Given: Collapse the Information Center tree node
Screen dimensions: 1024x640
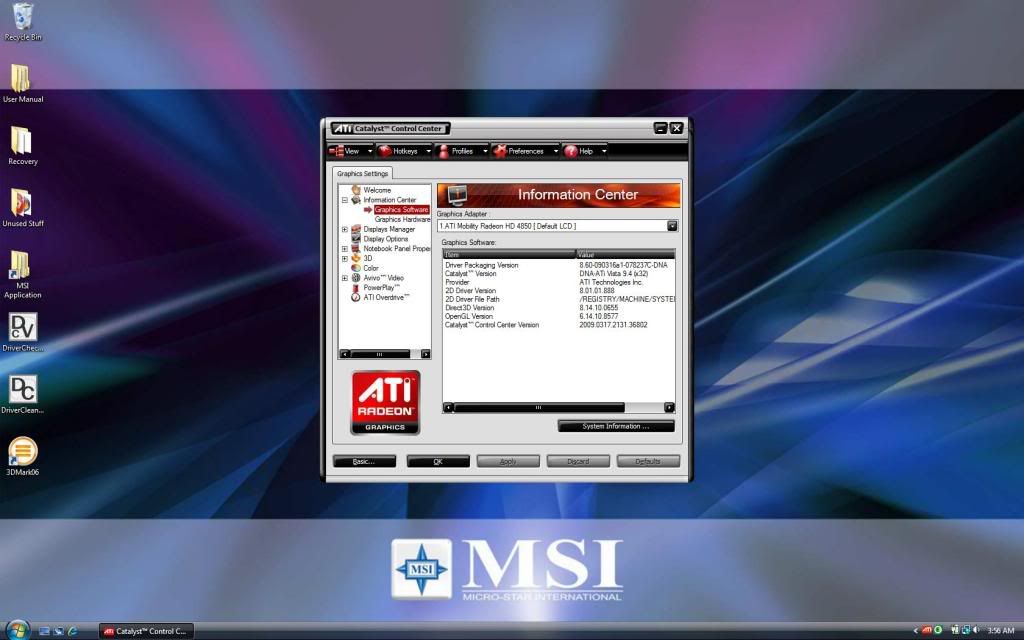Looking at the screenshot, I should point(345,200).
